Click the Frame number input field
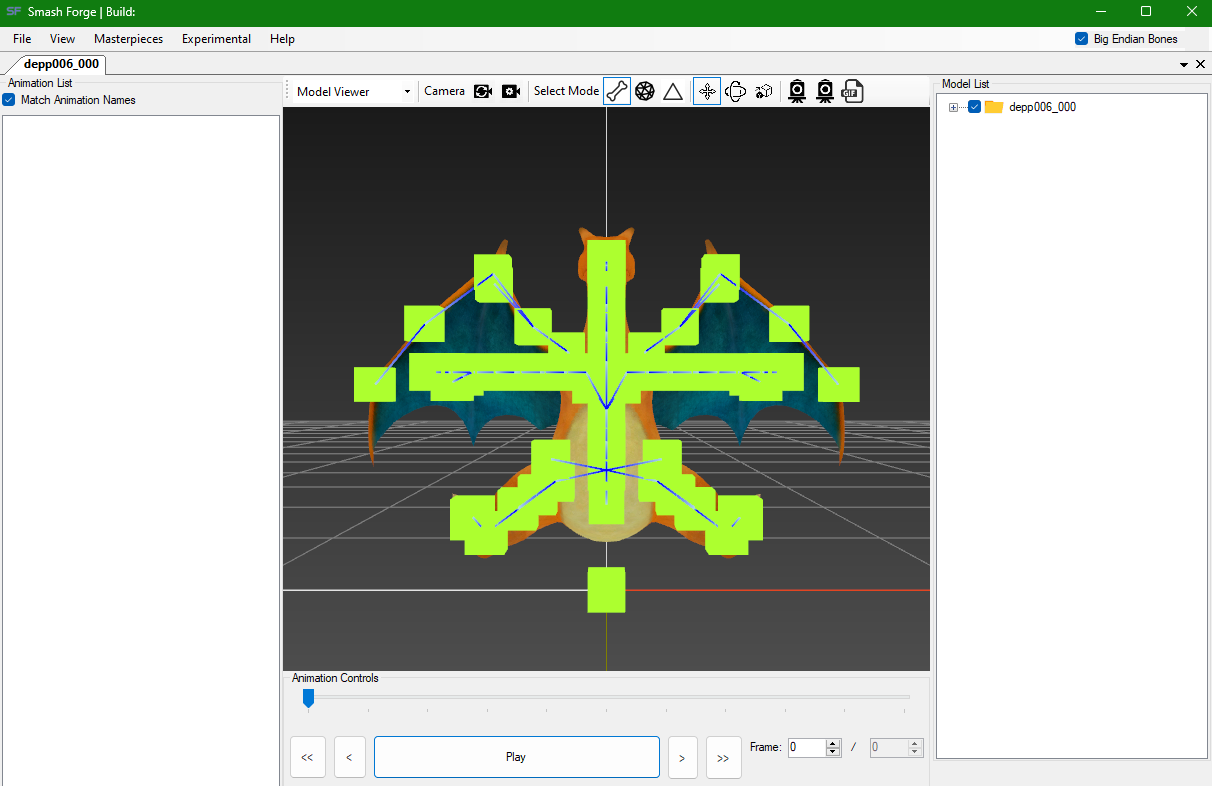The height and width of the screenshot is (786, 1212). point(807,747)
